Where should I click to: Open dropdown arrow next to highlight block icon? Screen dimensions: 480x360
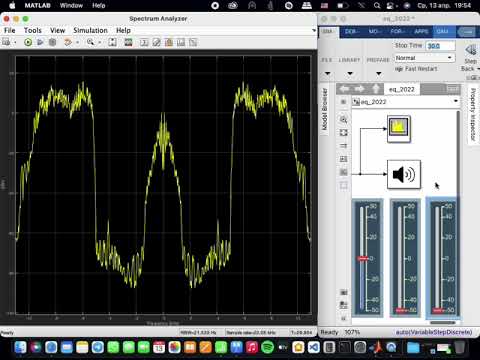tap(77, 43)
